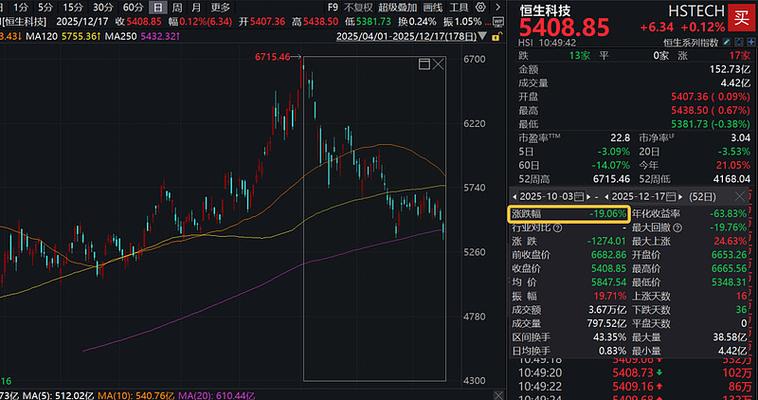Click the 60日 -14.07% return value
Screen dimensions: 758x400
coord(611,165)
